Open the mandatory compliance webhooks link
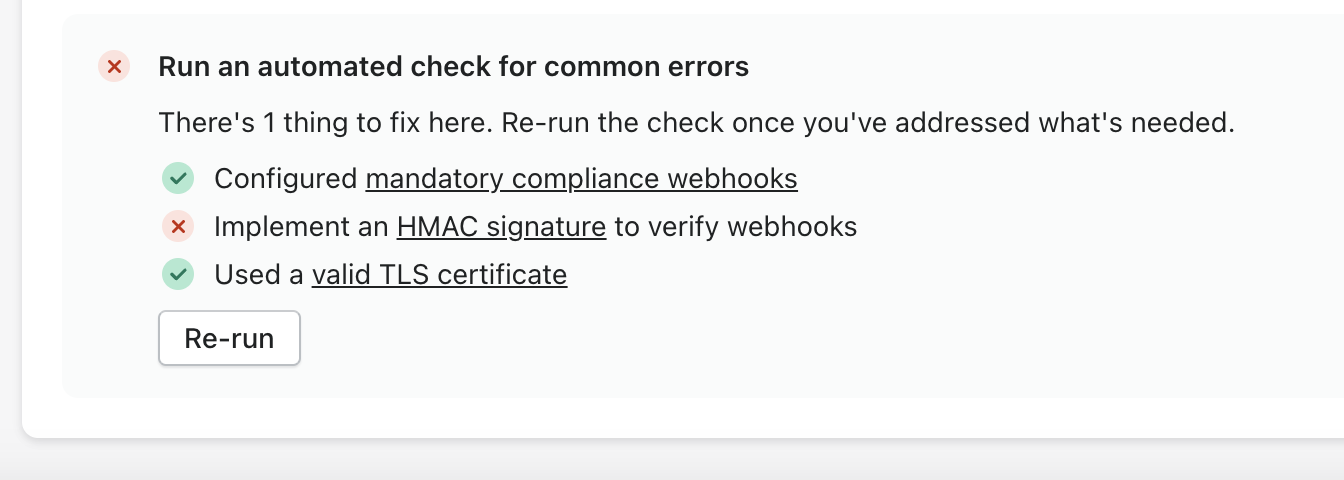1344x480 pixels. (x=581, y=179)
